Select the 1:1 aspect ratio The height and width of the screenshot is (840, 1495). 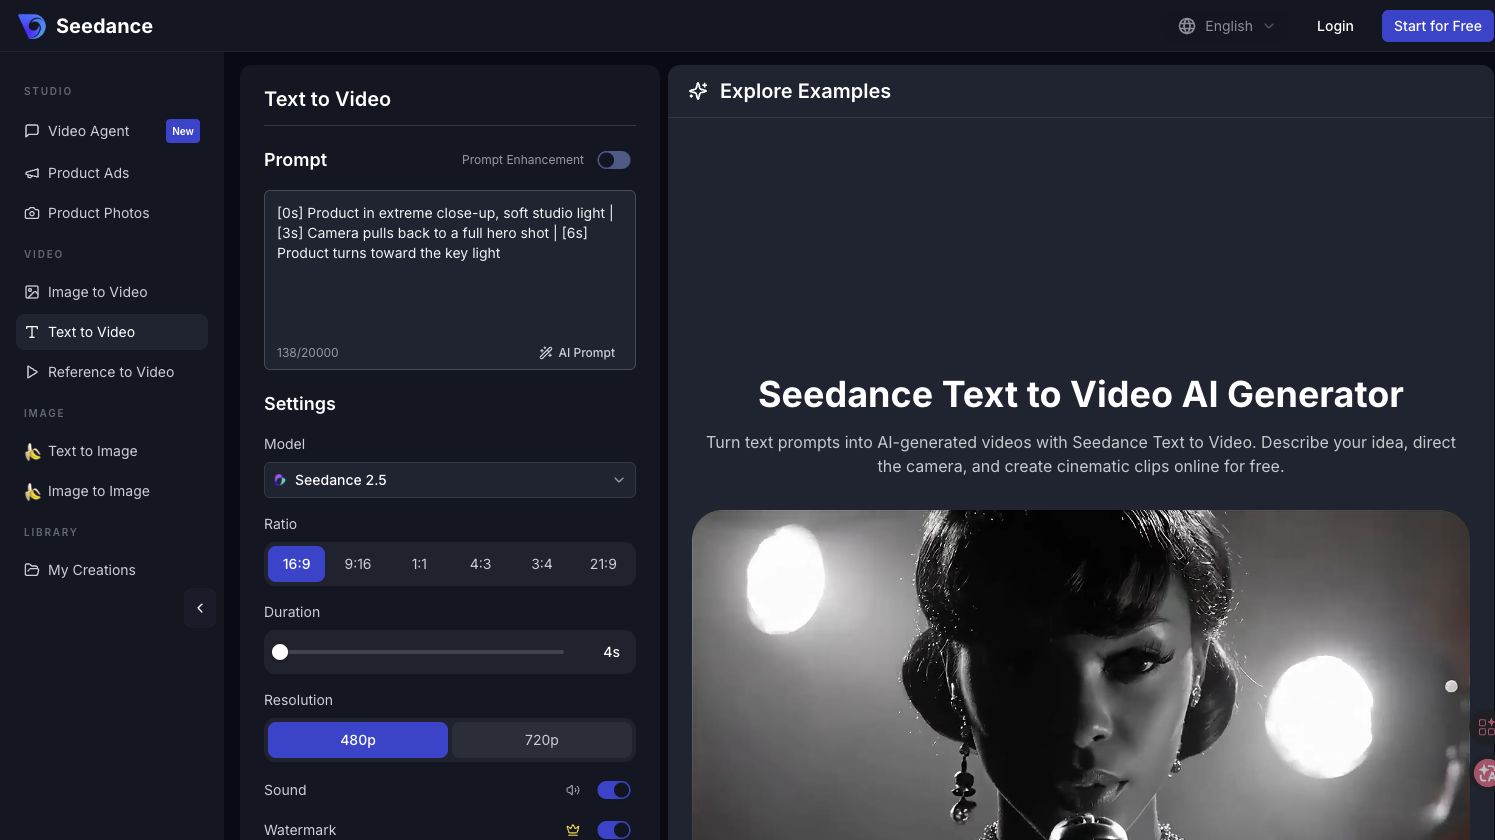(x=419, y=564)
